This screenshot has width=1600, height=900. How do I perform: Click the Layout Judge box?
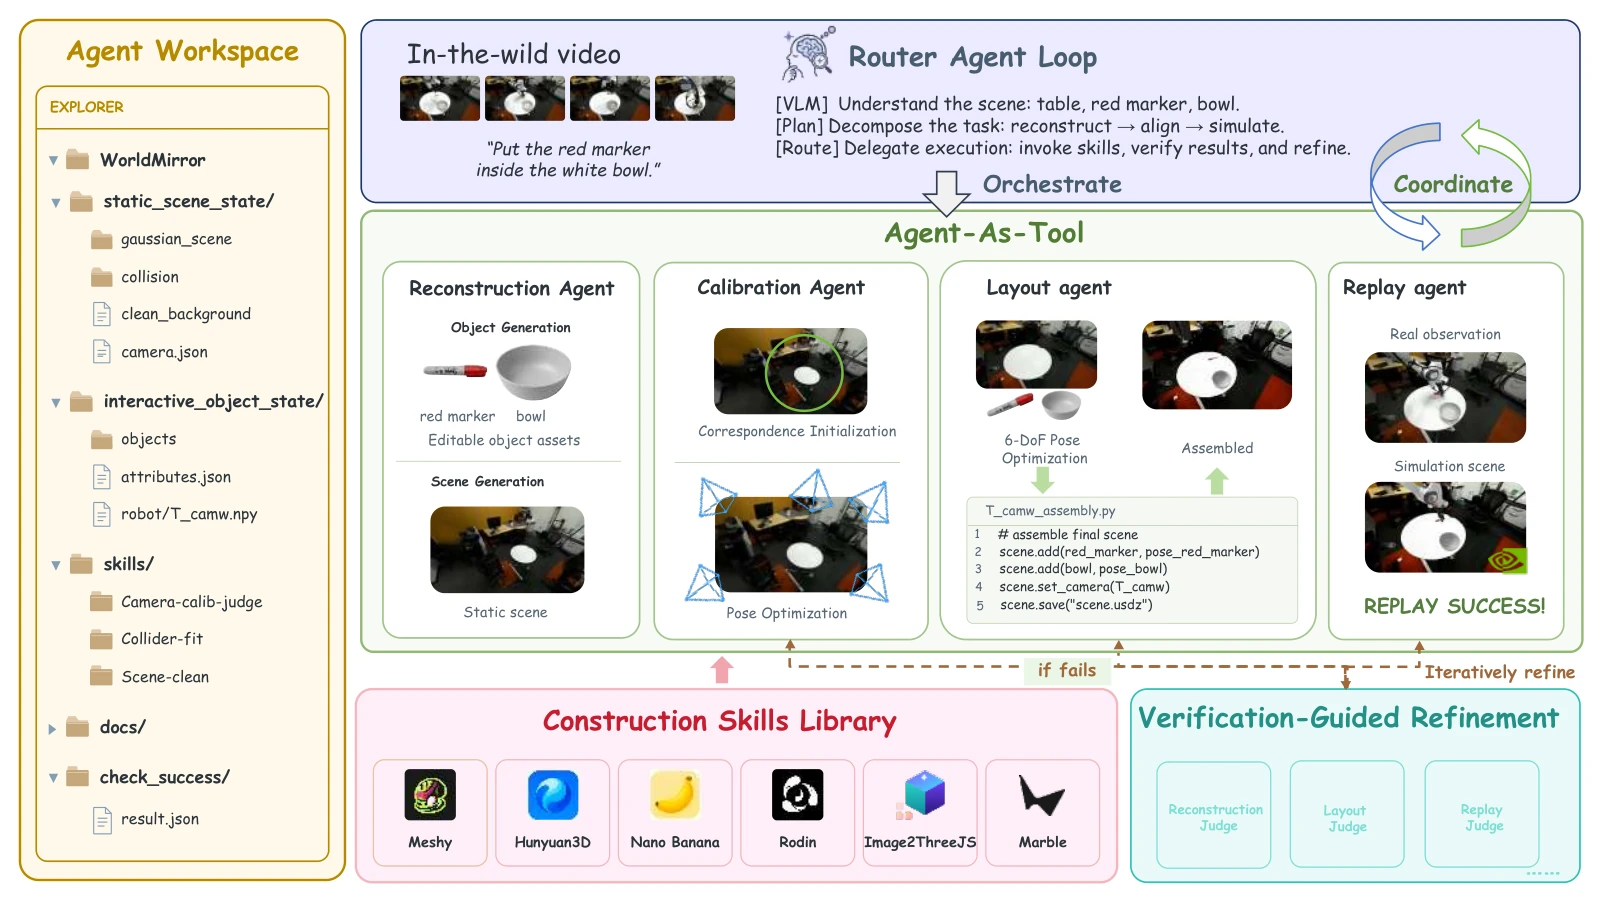(1347, 814)
